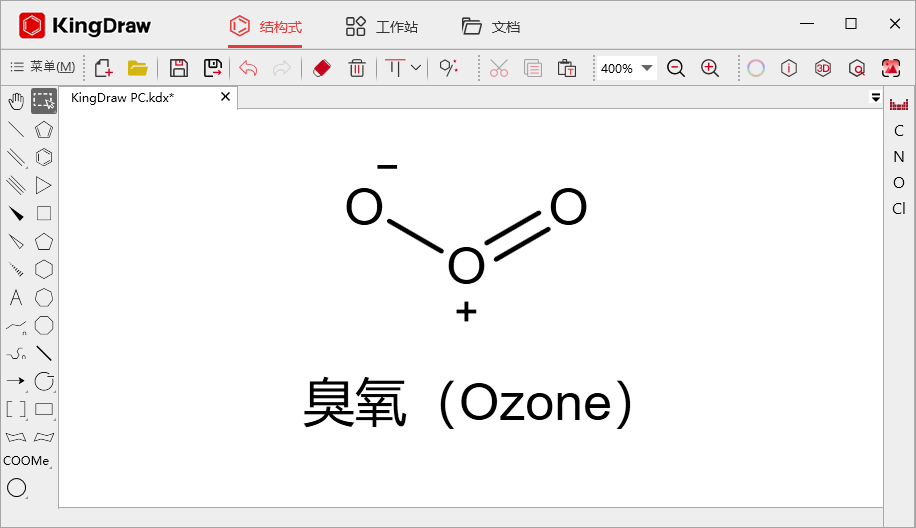916x528 pixels.
Task: Undo the last action
Action: [248, 68]
